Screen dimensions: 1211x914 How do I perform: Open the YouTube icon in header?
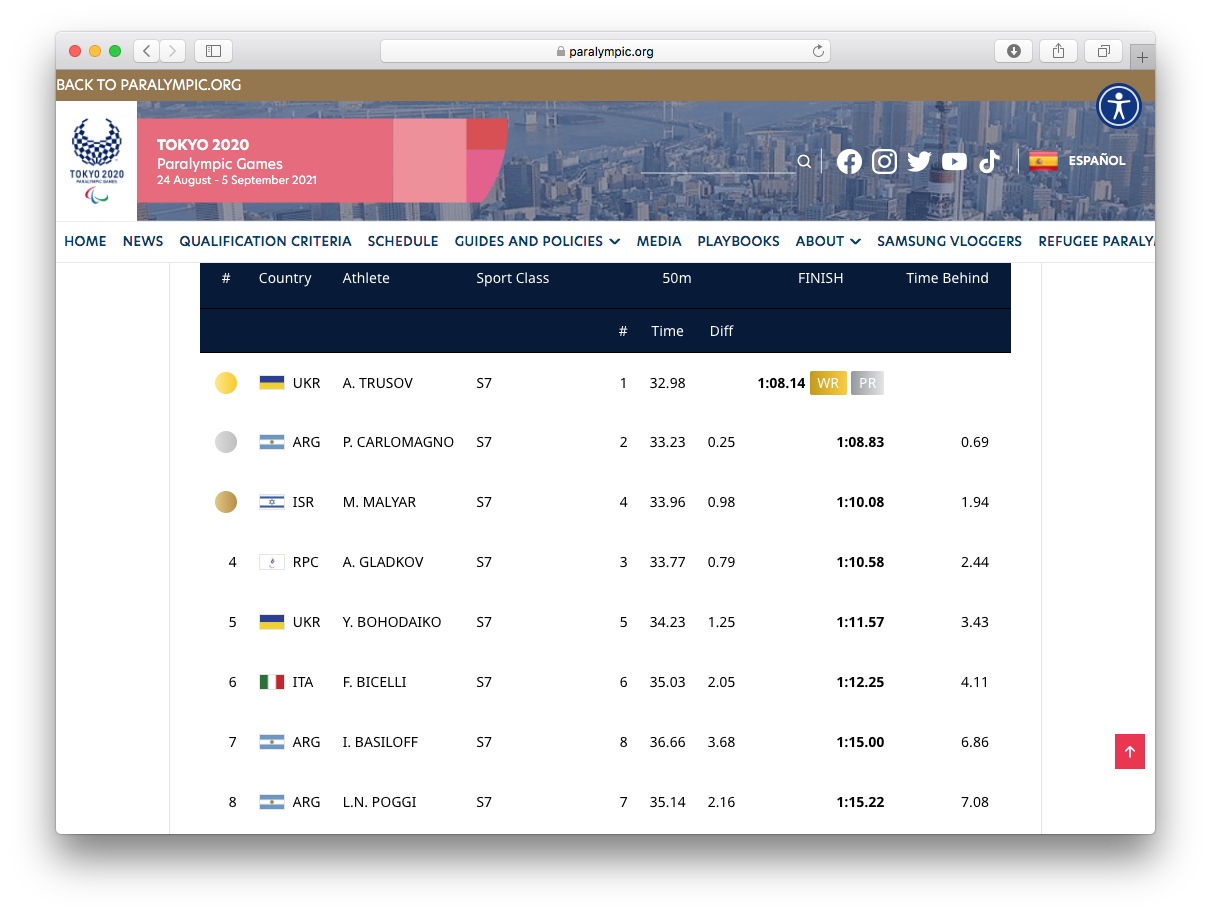click(x=954, y=161)
